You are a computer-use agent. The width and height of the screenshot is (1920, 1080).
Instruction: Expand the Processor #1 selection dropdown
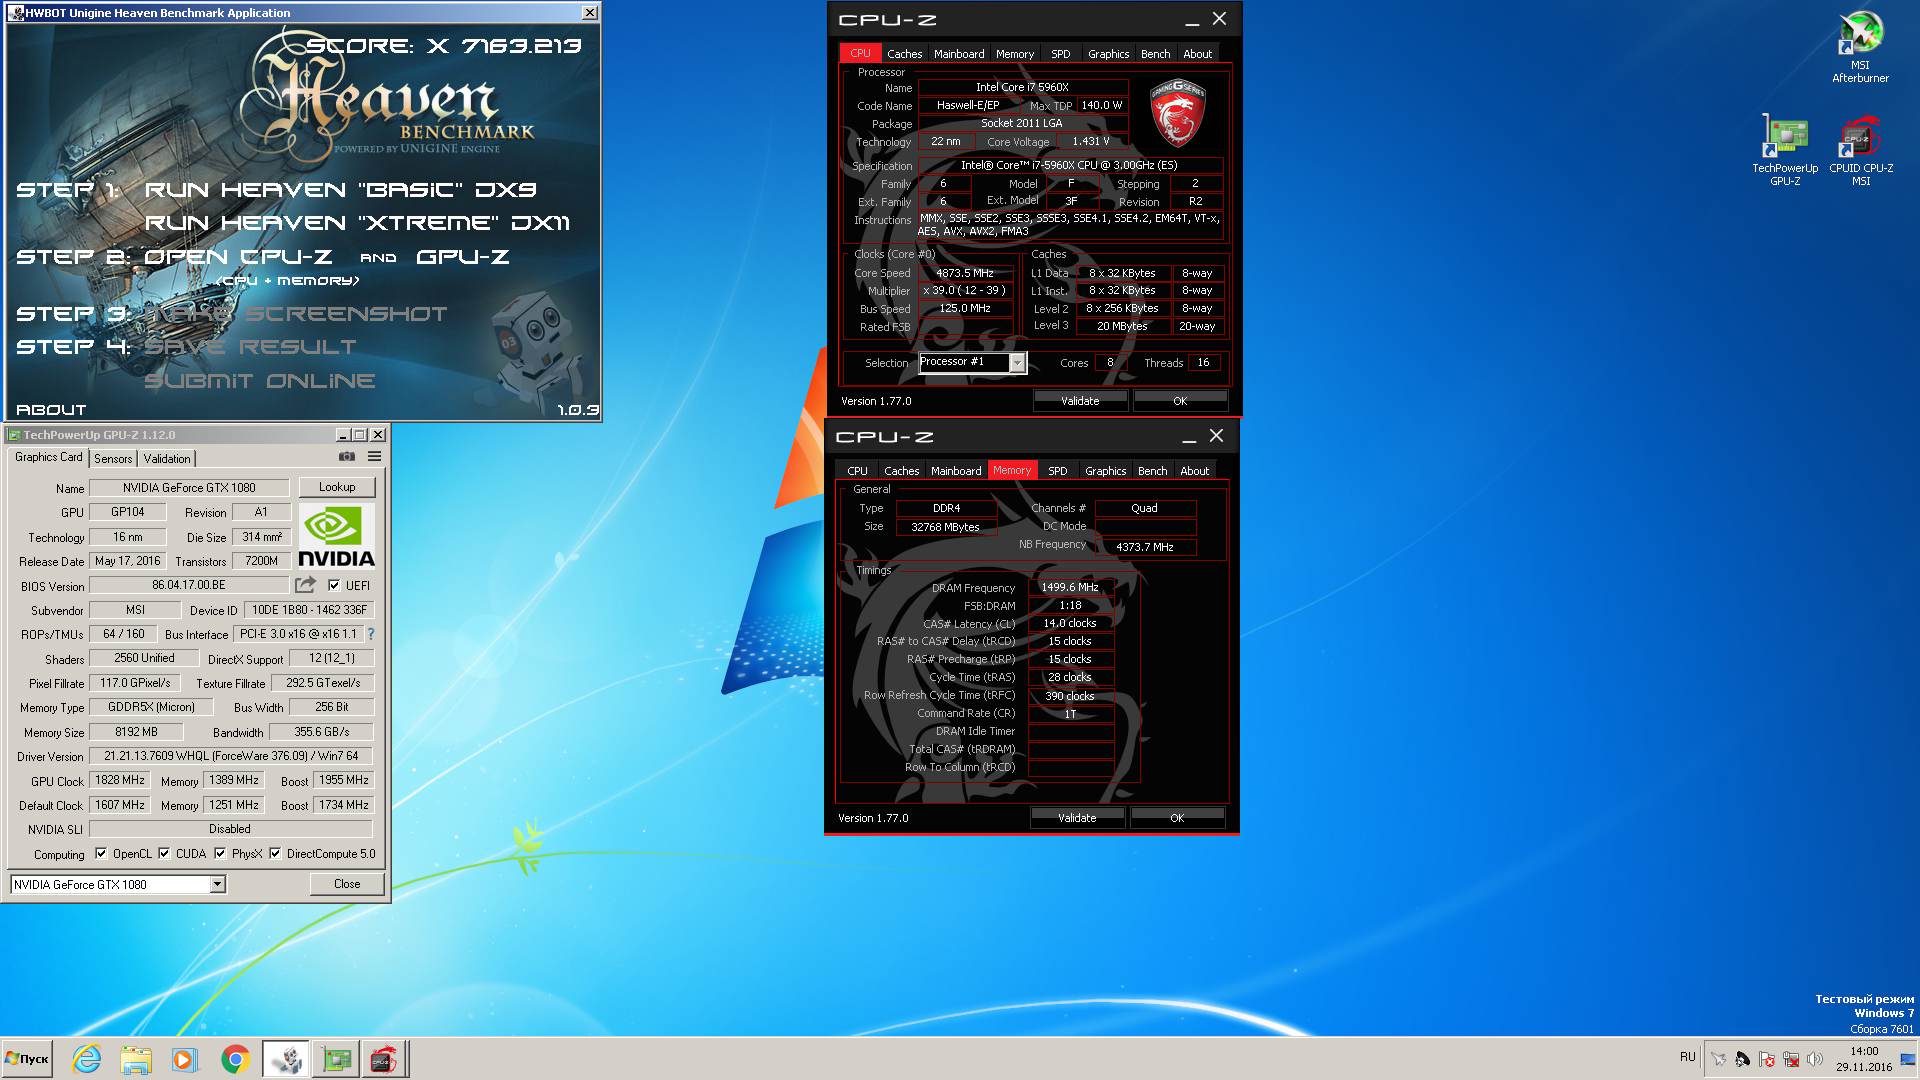pos(1016,362)
